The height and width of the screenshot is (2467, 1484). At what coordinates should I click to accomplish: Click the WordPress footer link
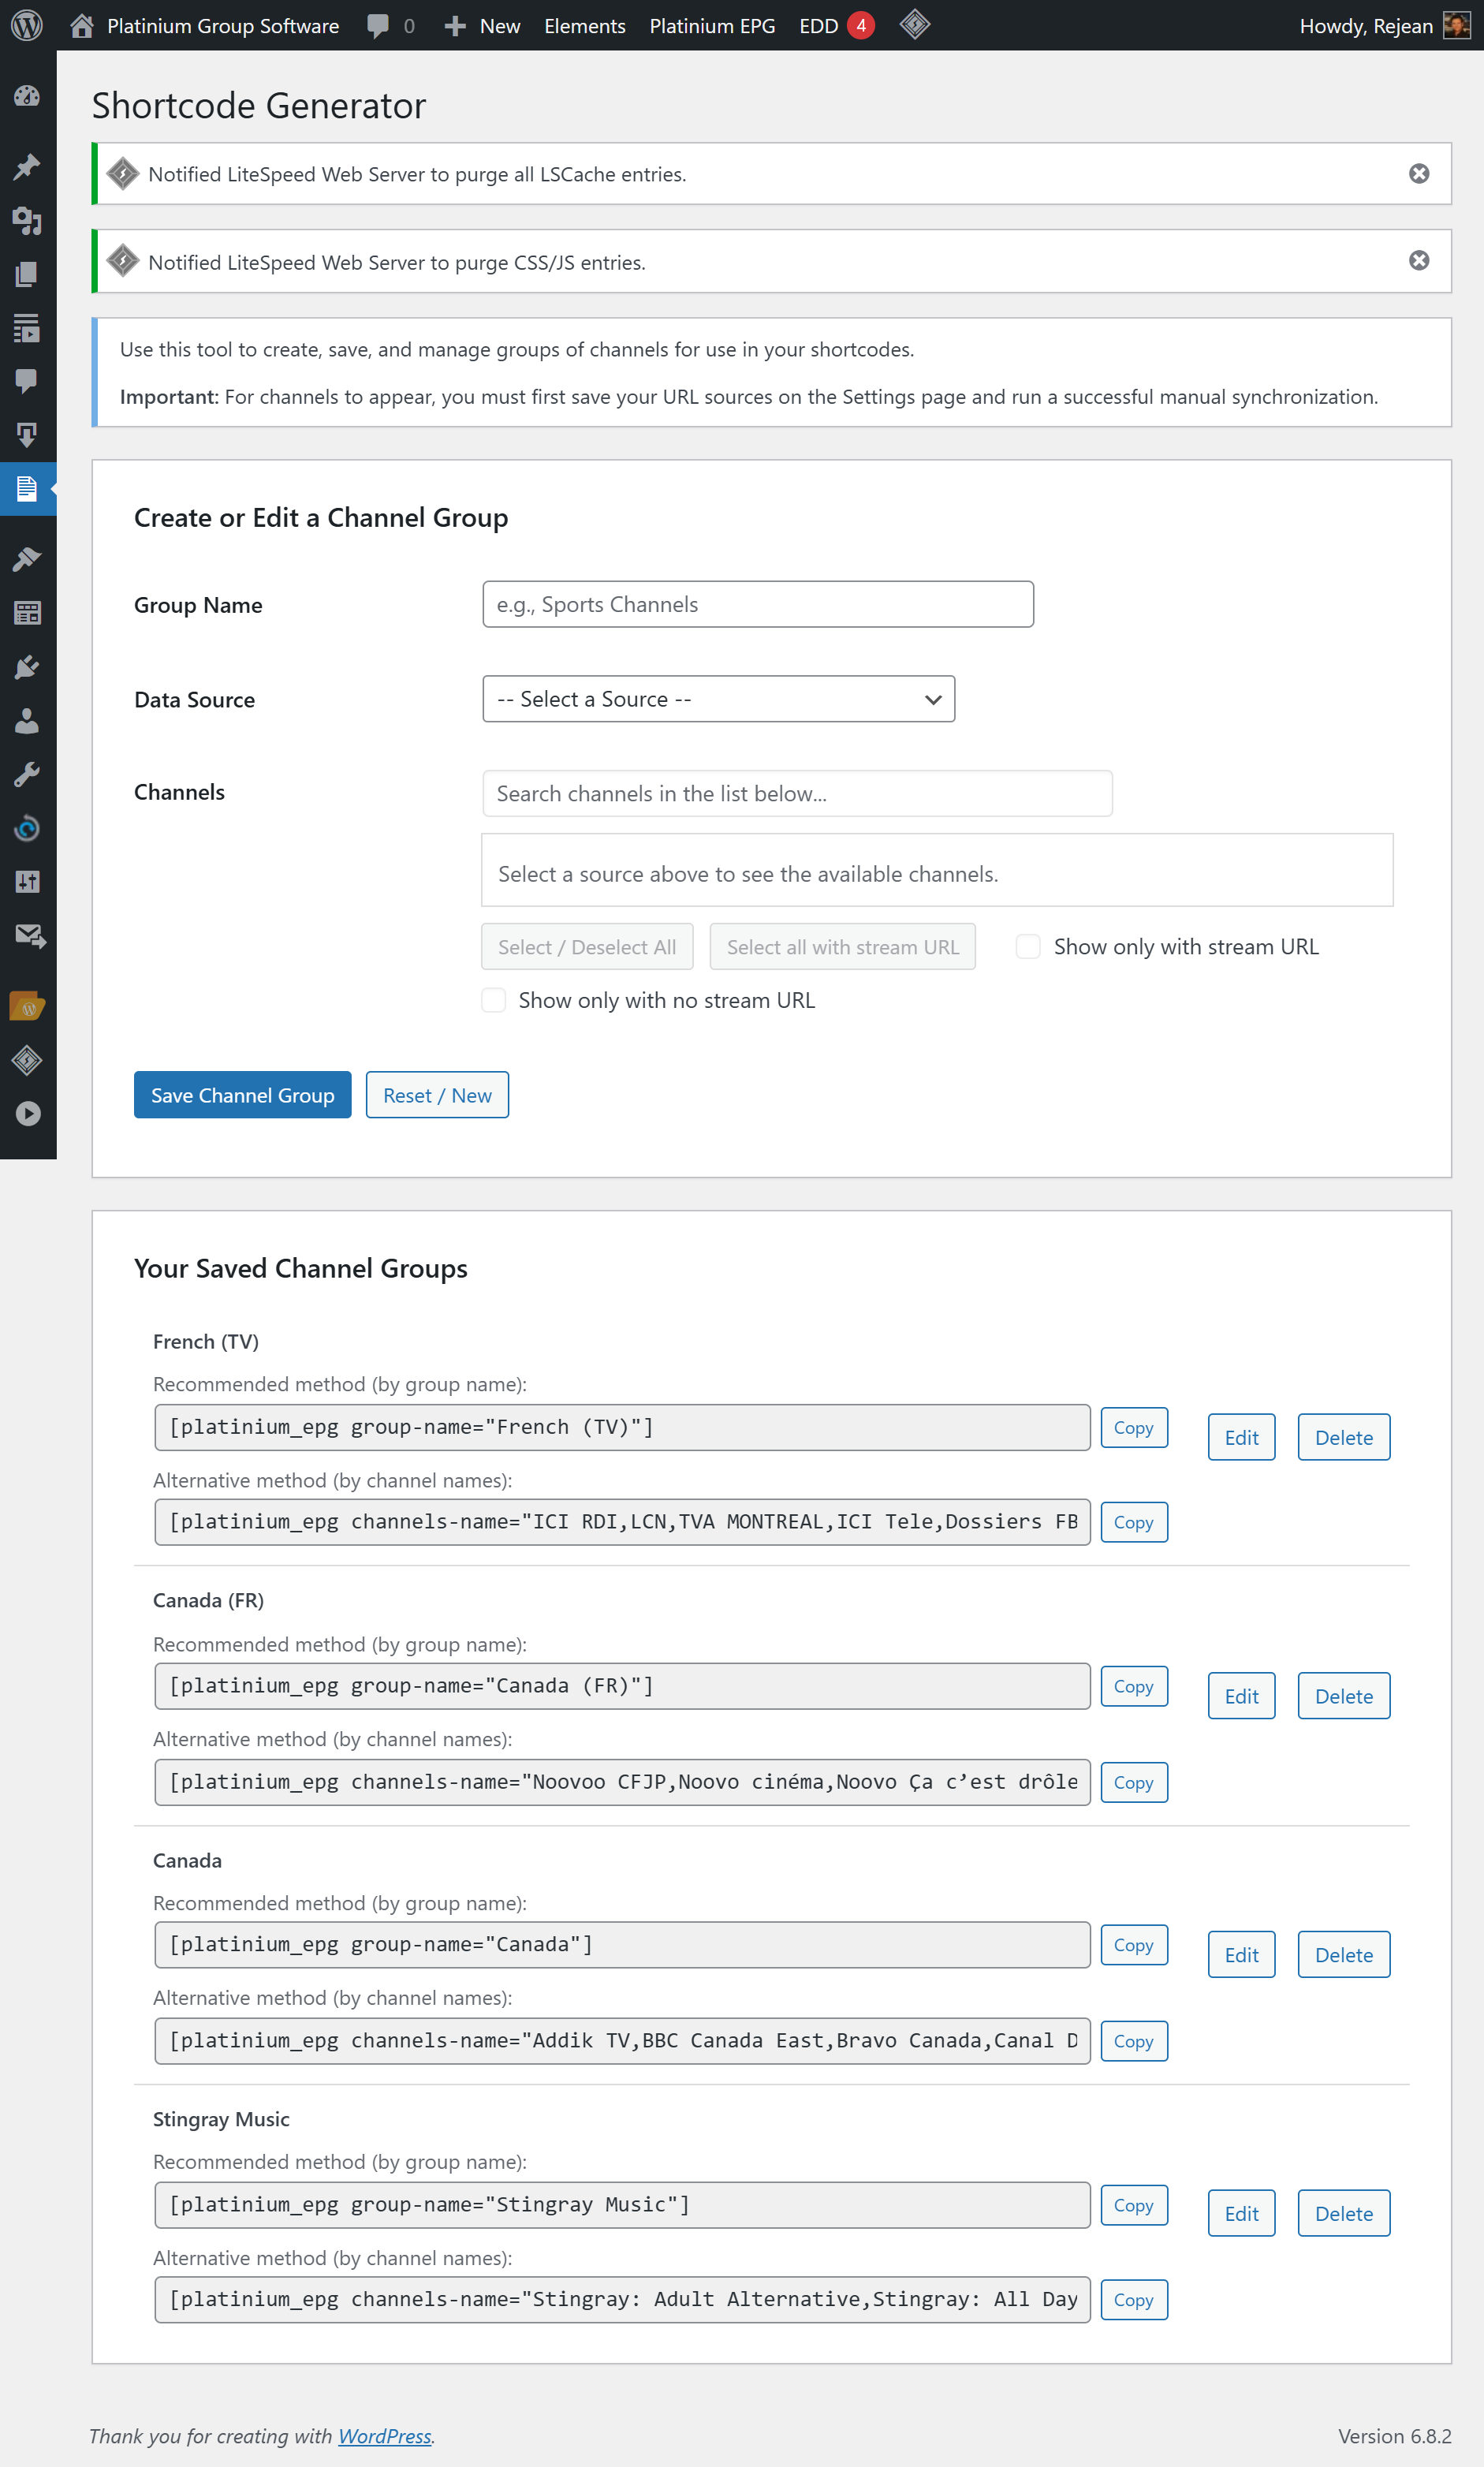click(385, 2436)
